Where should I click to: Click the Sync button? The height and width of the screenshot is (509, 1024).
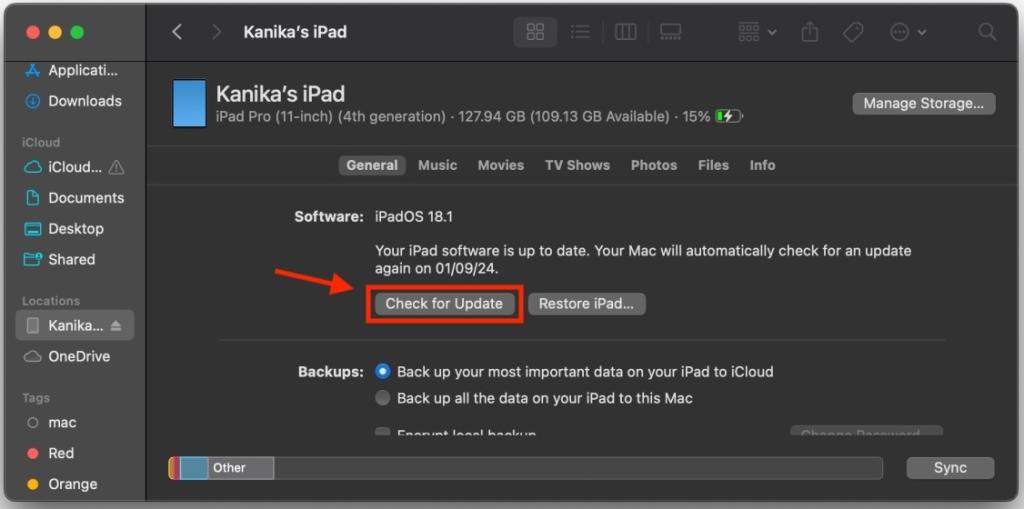pyautogui.click(x=950, y=468)
